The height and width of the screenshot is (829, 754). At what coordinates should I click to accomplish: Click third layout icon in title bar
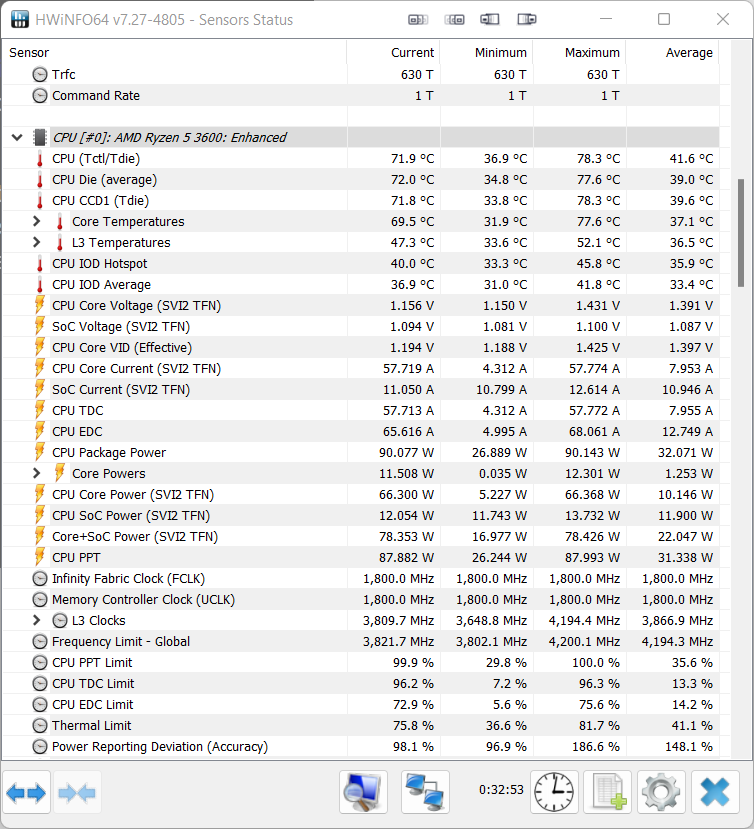click(x=490, y=20)
